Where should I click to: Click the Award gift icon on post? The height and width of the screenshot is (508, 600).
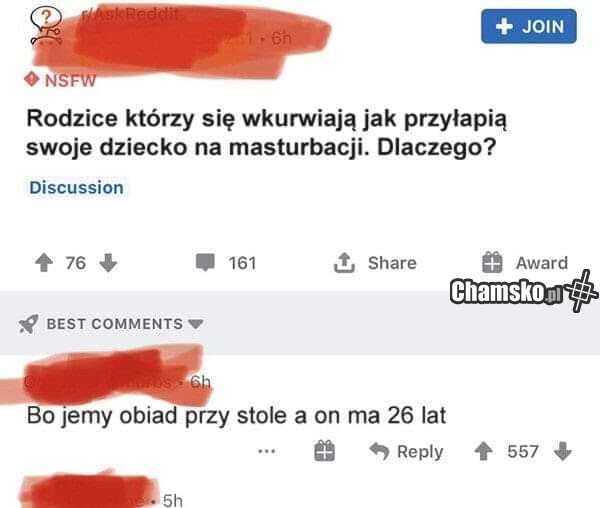pyautogui.click(x=492, y=262)
